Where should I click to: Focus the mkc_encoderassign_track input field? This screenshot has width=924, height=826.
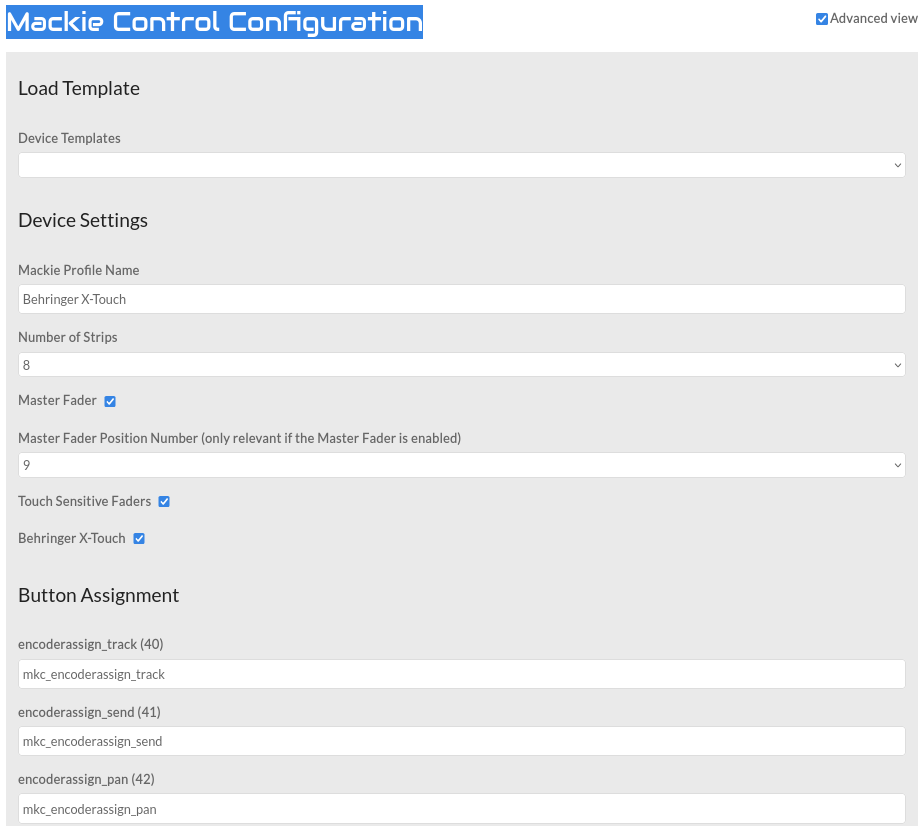pyautogui.click(x=461, y=674)
